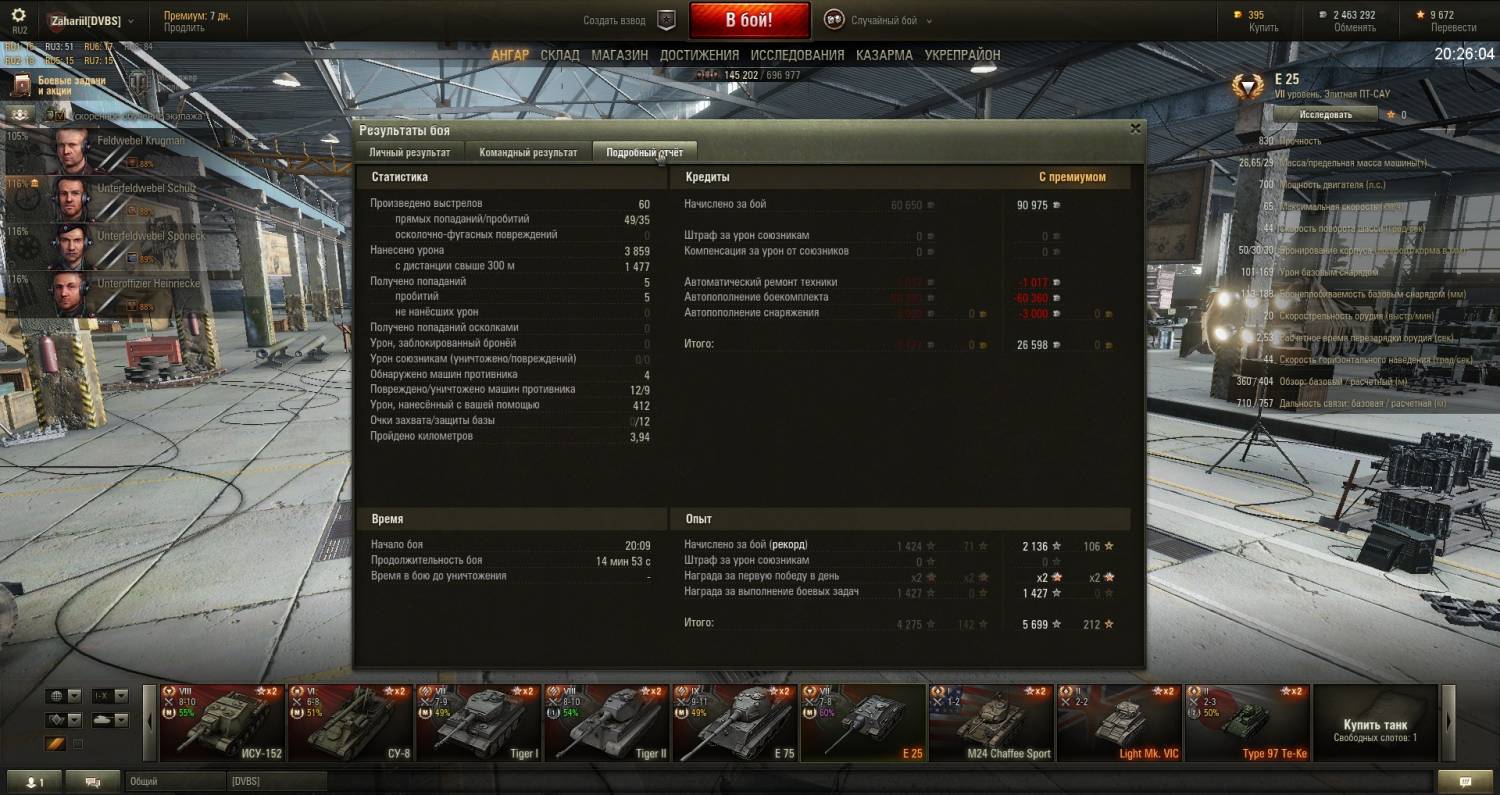
Task: Select СУ-8 in tank carousel
Action: tap(350, 723)
